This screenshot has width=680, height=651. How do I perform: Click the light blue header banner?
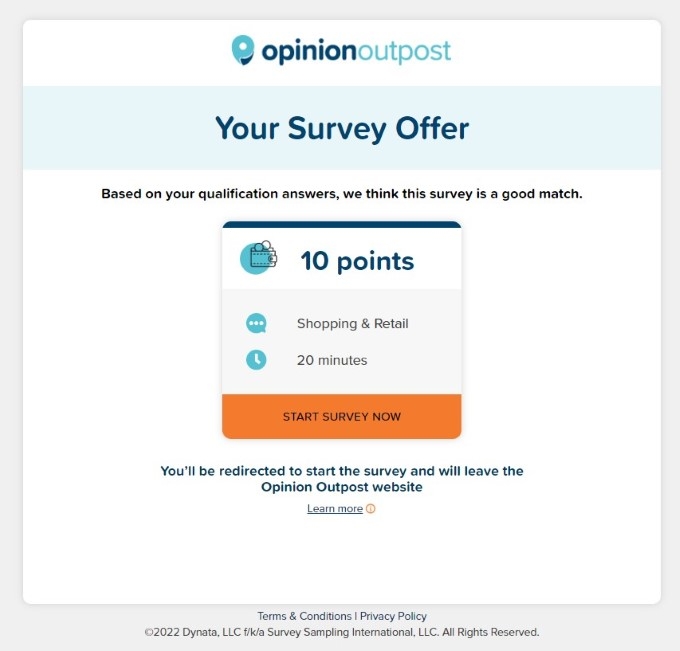coord(342,128)
